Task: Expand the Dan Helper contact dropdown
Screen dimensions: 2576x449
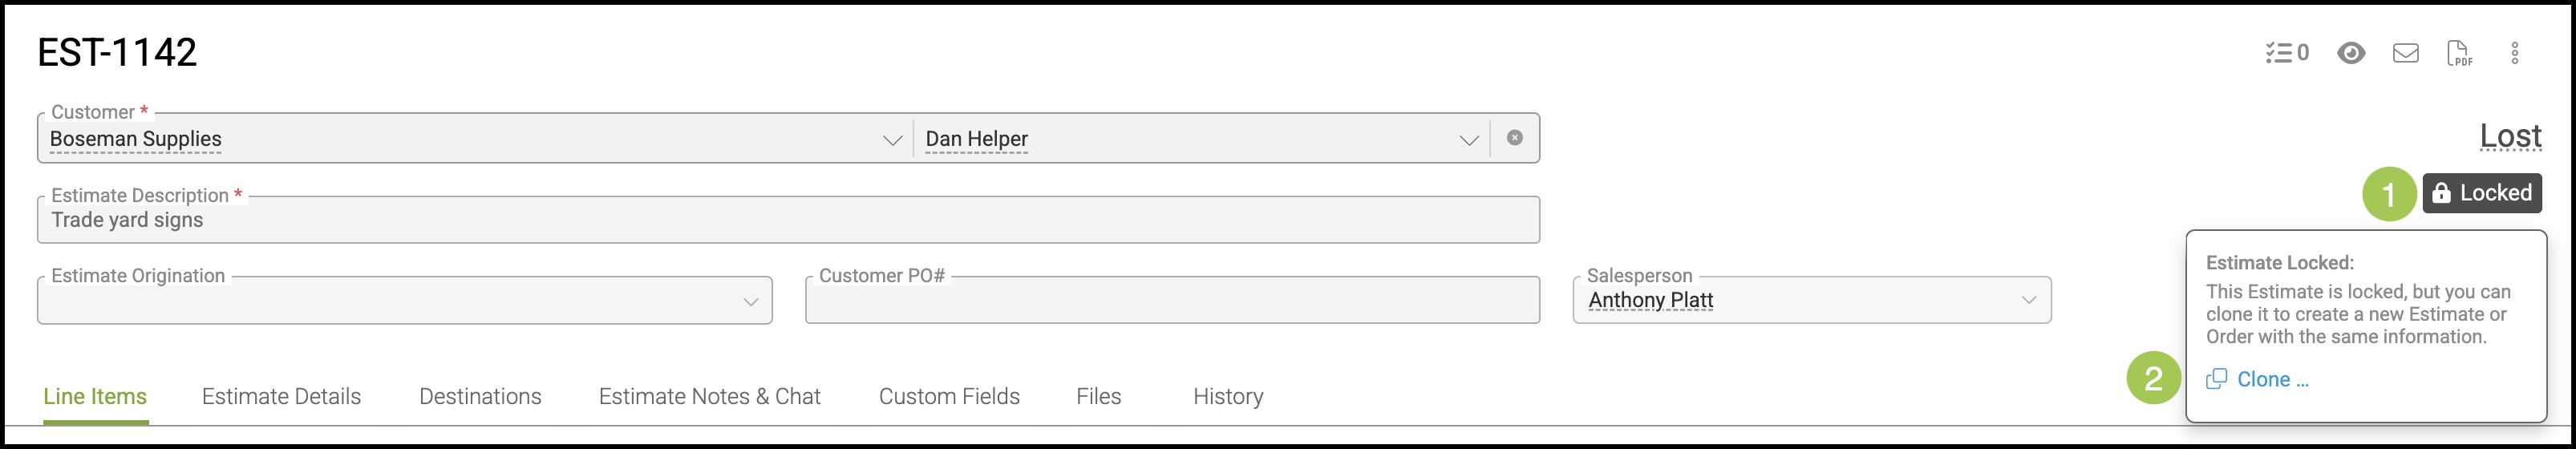Action: (1468, 140)
